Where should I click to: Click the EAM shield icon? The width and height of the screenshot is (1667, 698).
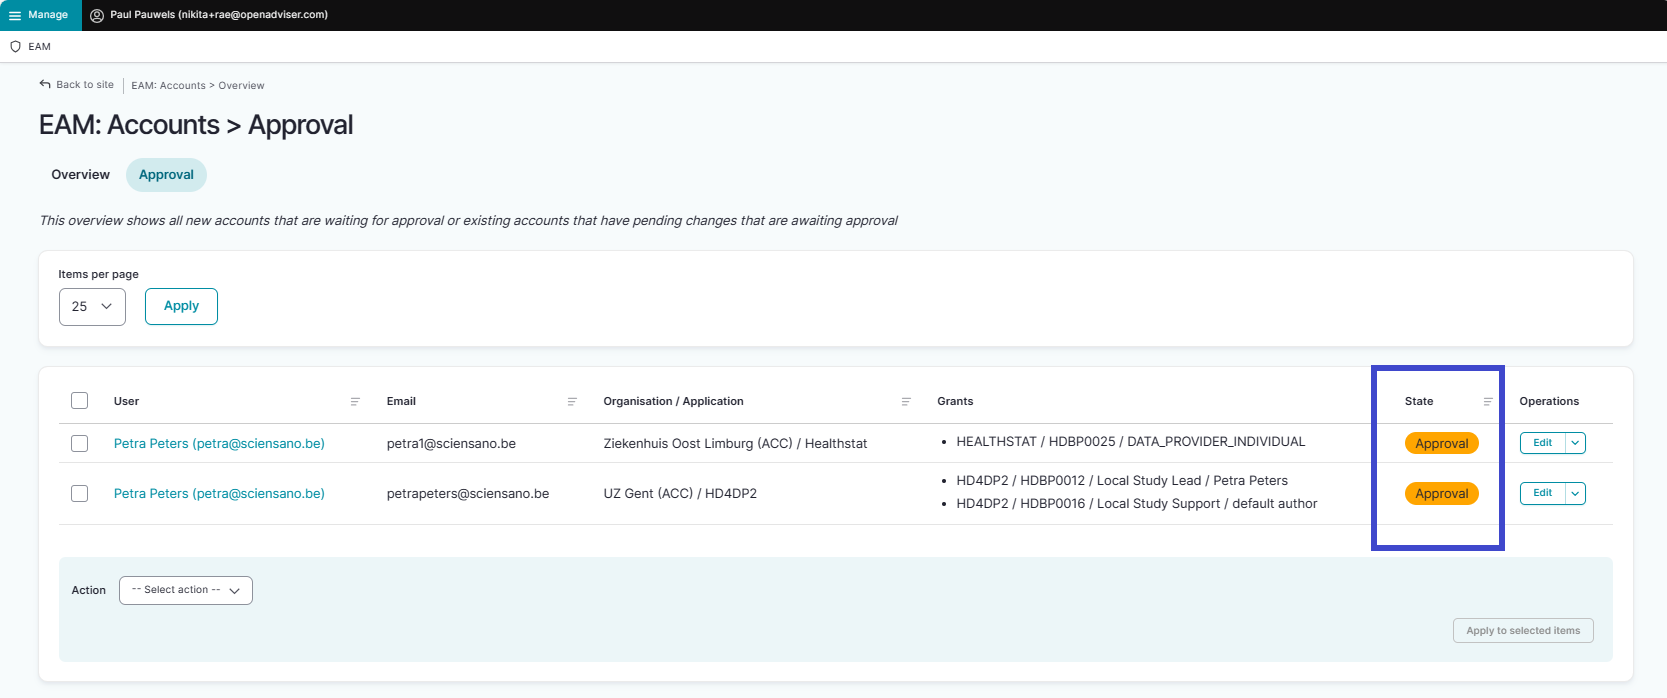tap(15, 47)
